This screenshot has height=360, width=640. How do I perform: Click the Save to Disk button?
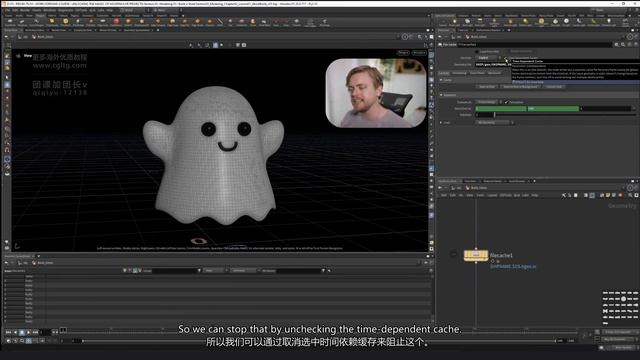tap(487, 87)
